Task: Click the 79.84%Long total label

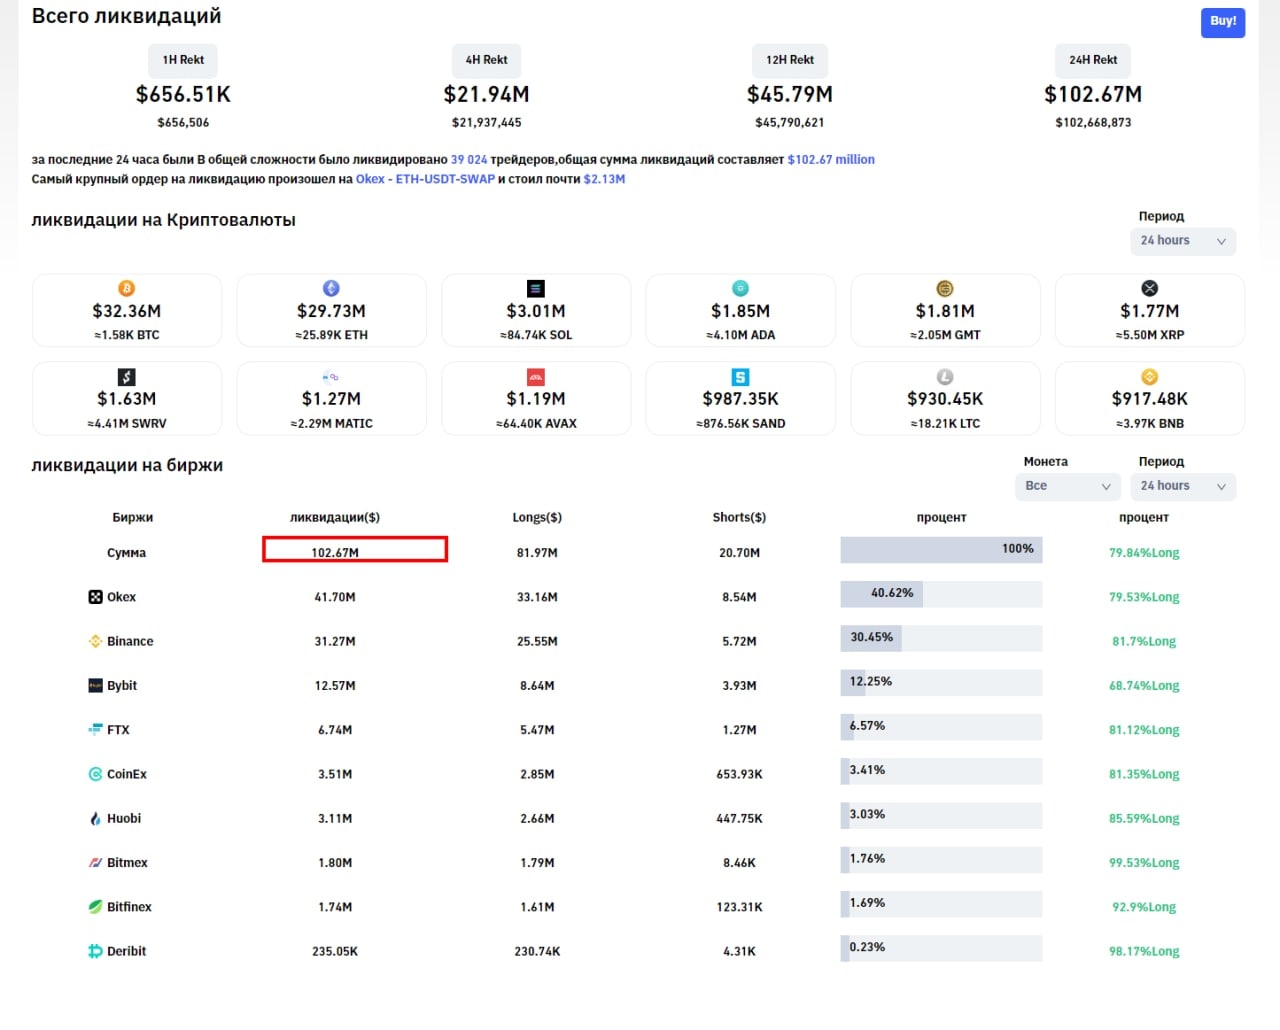Action: point(1144,553)
